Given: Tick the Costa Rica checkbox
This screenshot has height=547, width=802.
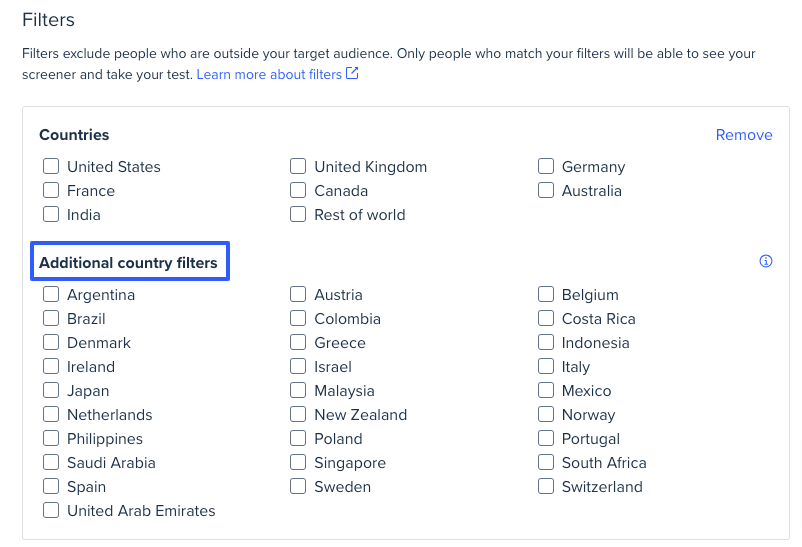Looking at the screenshot, I should click(546, 318).
